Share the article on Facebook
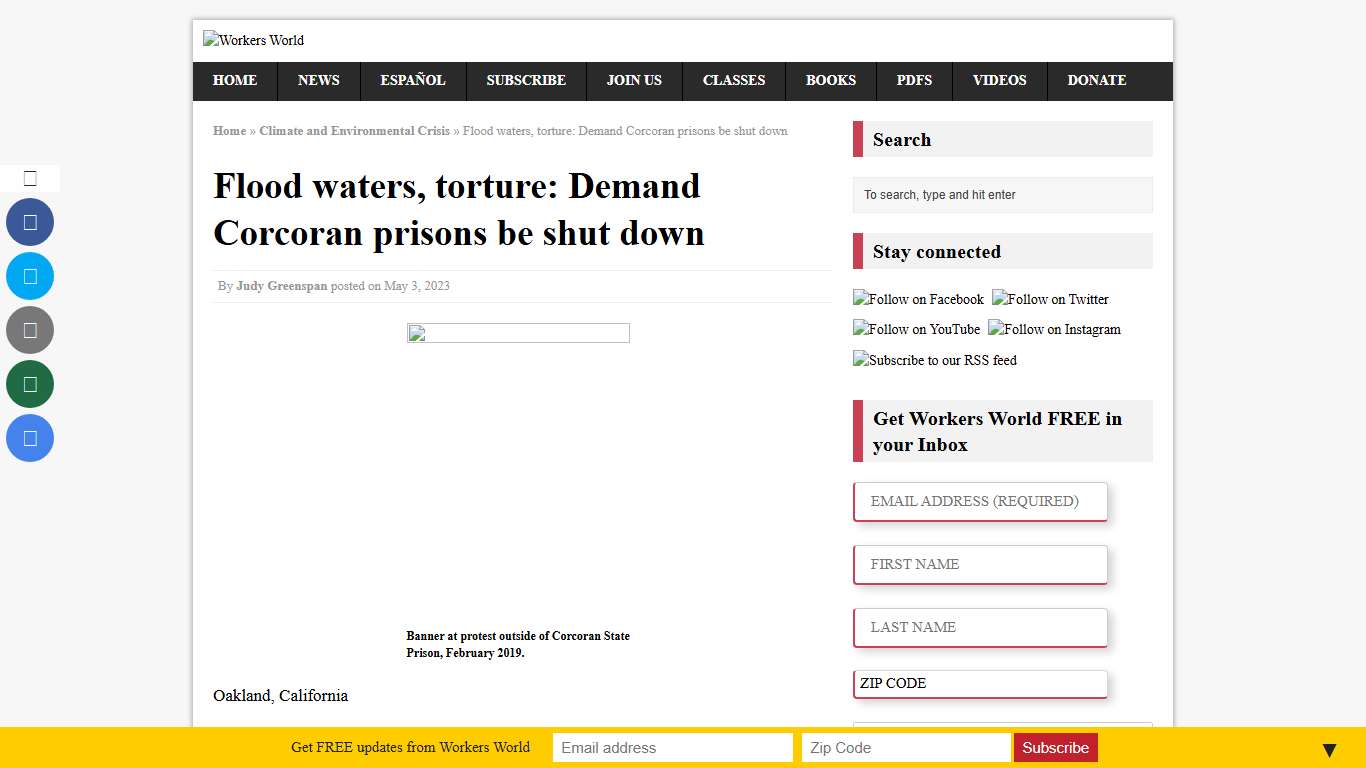Viewport: 1366px width, 768px height. (x=30, y=222)
